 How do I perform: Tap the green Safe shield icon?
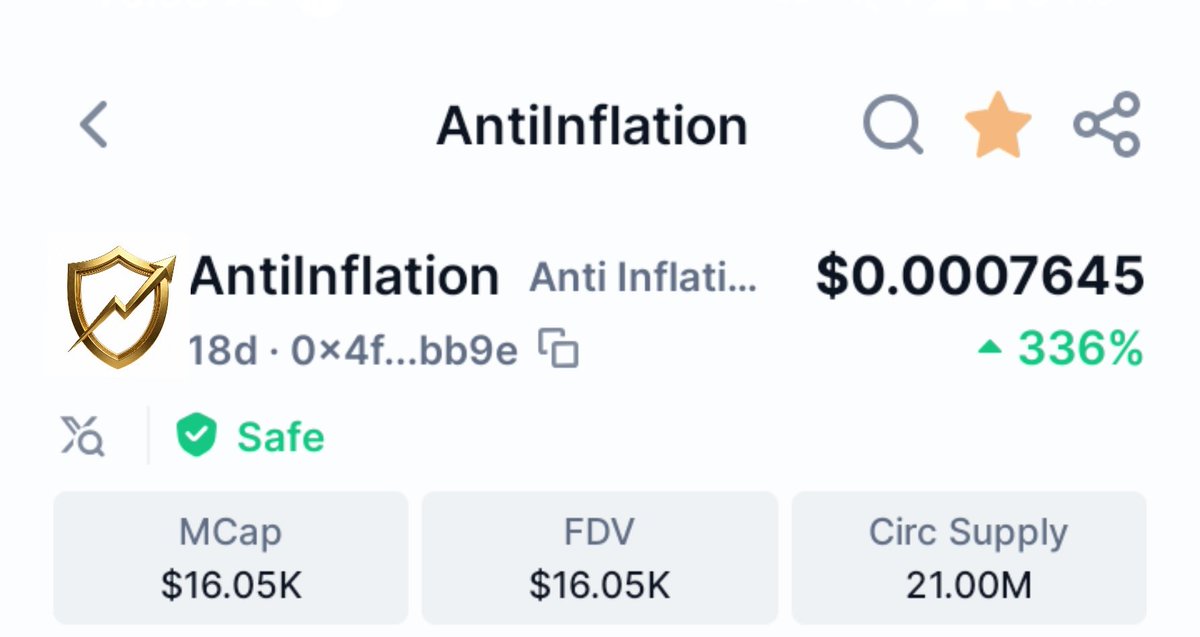coord(197,437)
